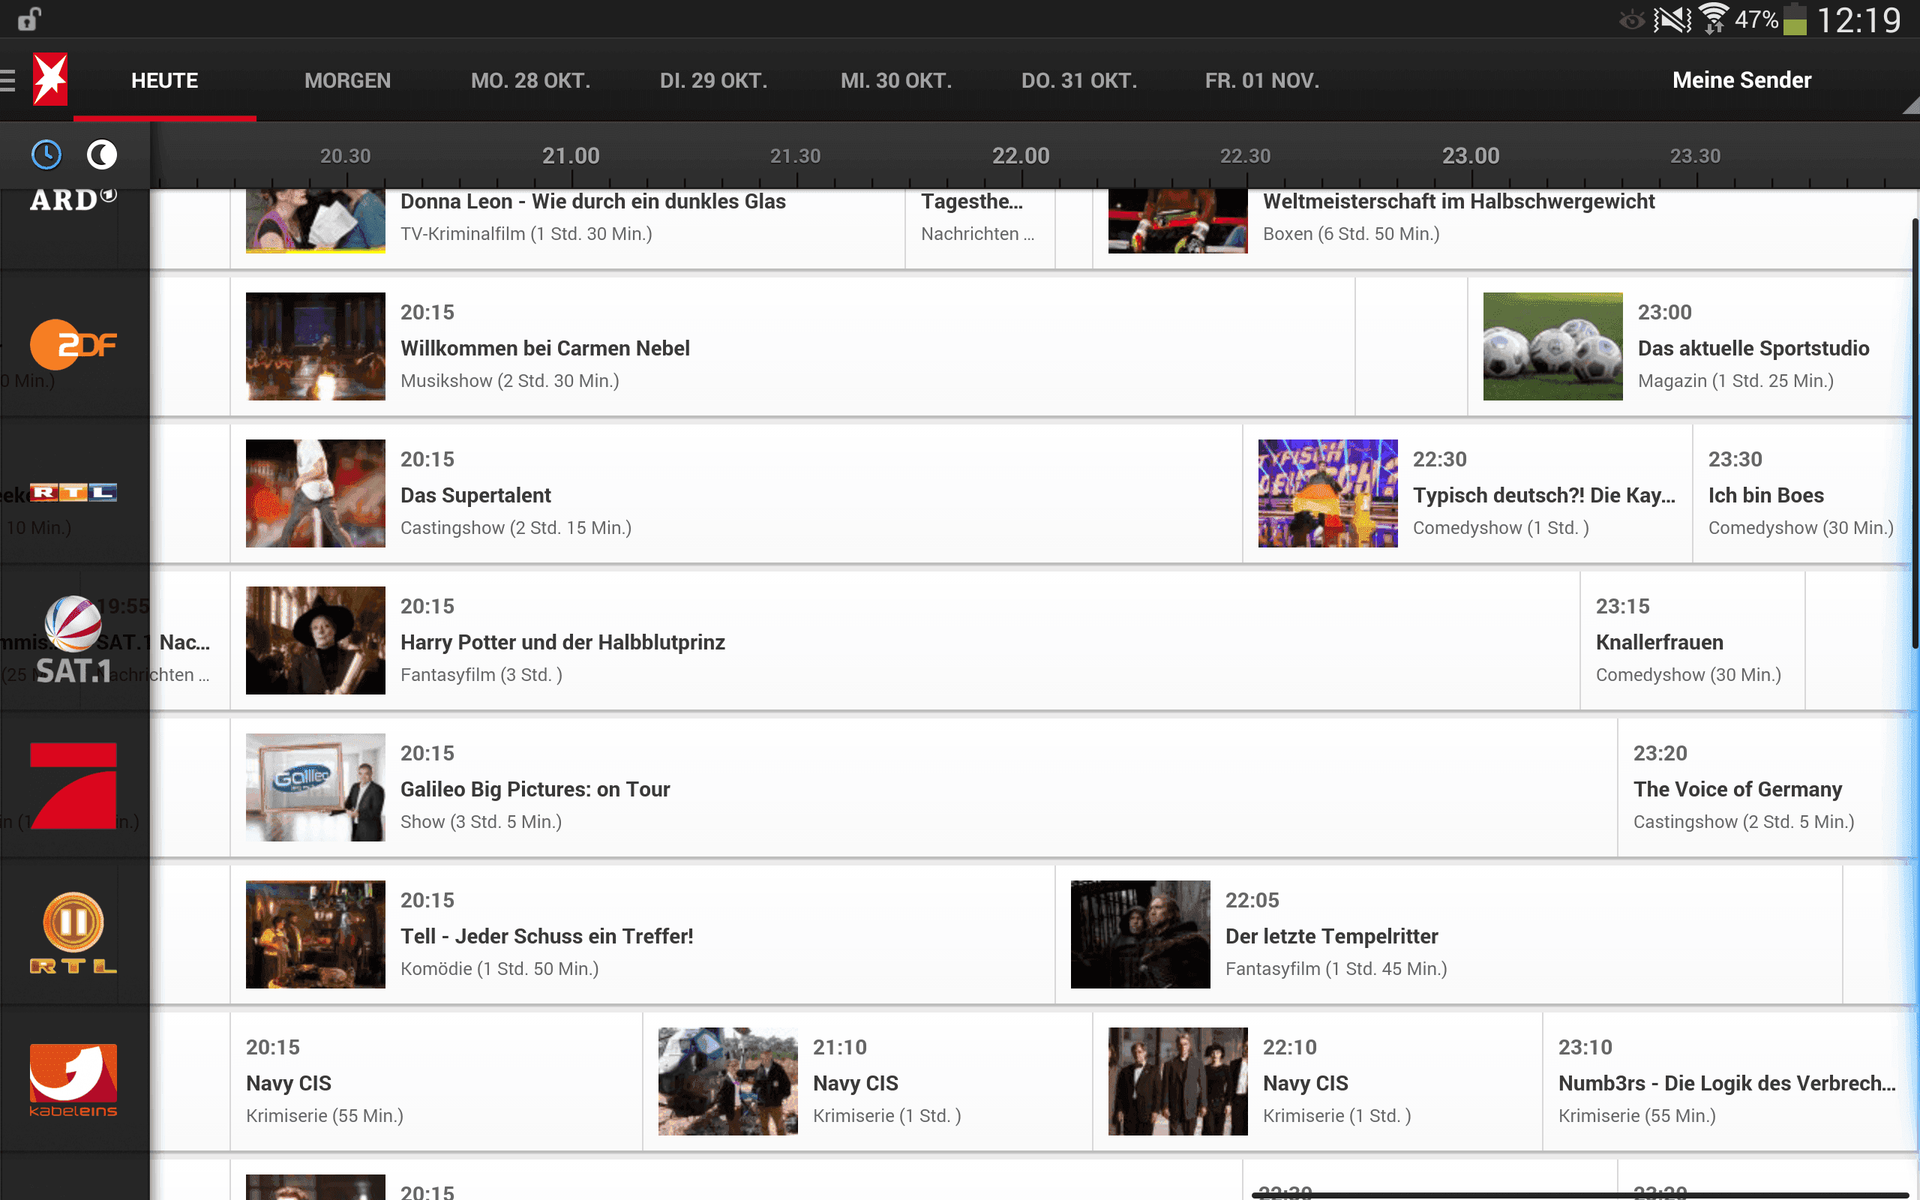Select the kabel eins channel logo
Viewport: 1920px width, 1200px height.
(x=73, y=1080)
